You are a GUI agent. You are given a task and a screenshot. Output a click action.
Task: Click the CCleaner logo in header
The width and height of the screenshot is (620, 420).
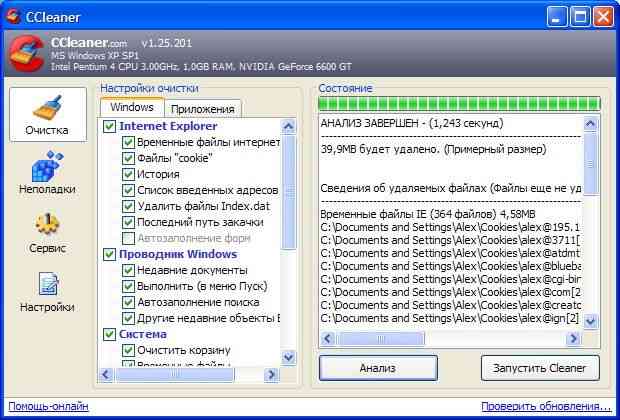coord(26,53)
